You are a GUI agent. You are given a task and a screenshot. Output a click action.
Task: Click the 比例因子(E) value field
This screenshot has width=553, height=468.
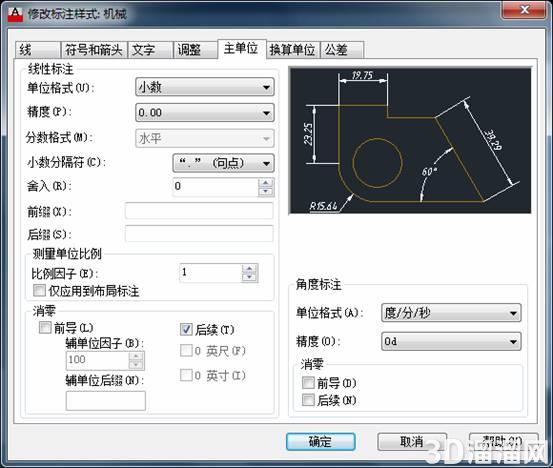[211, 273]
